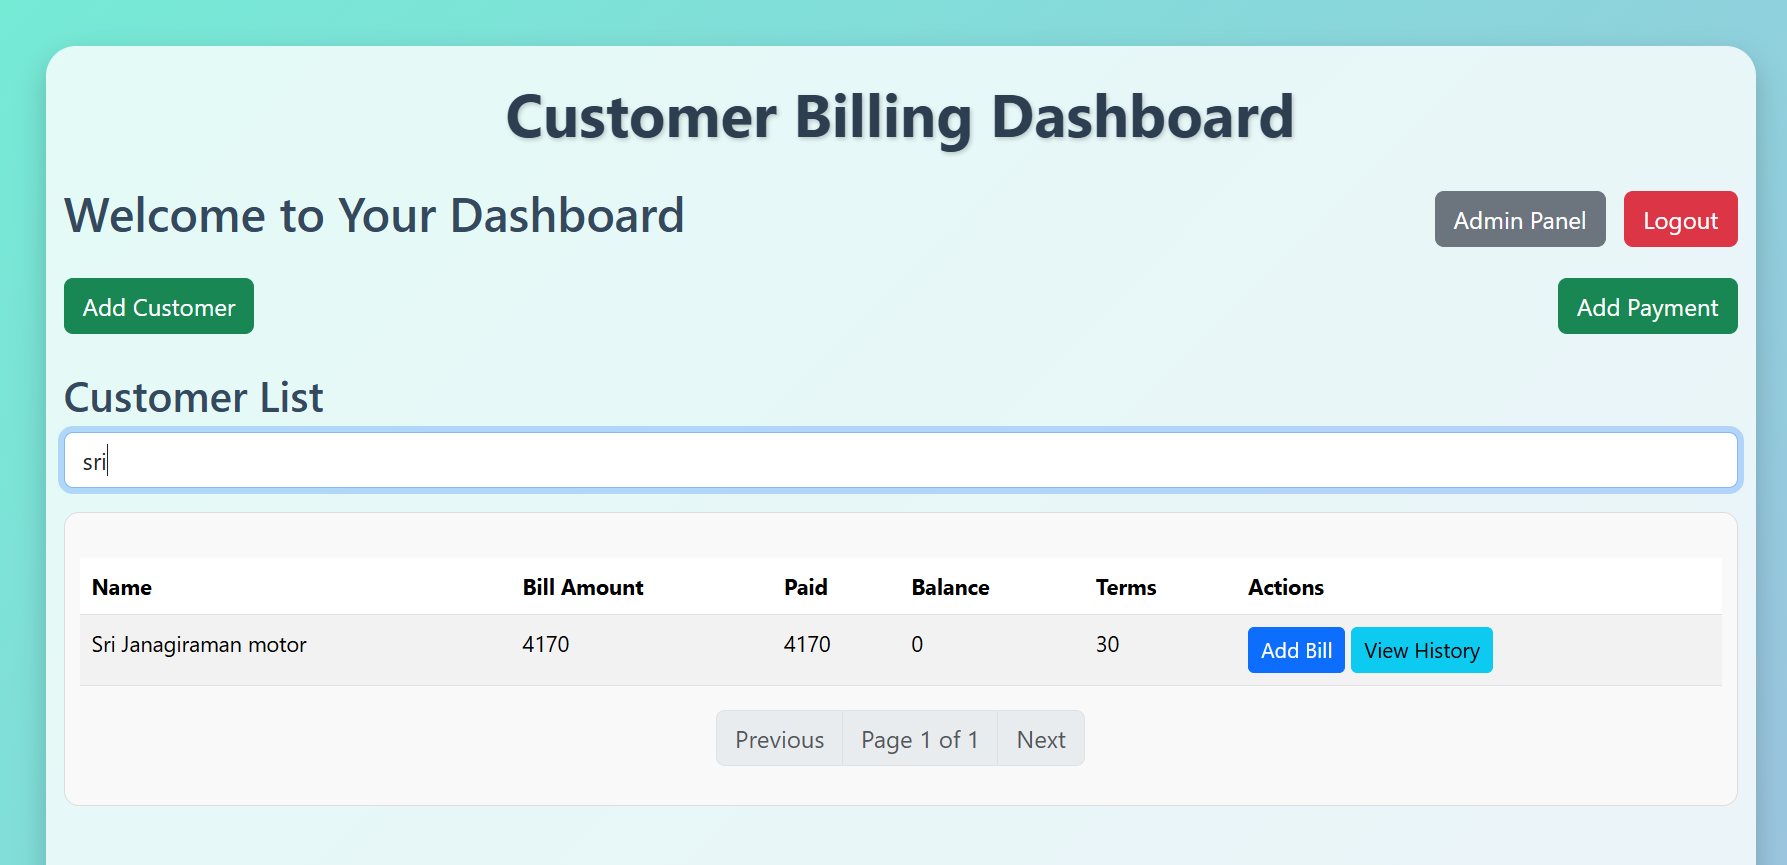Screen dimensions: 1787x865
Task: Click the terms value 30 in the row
Action: tap(1107, 645)
